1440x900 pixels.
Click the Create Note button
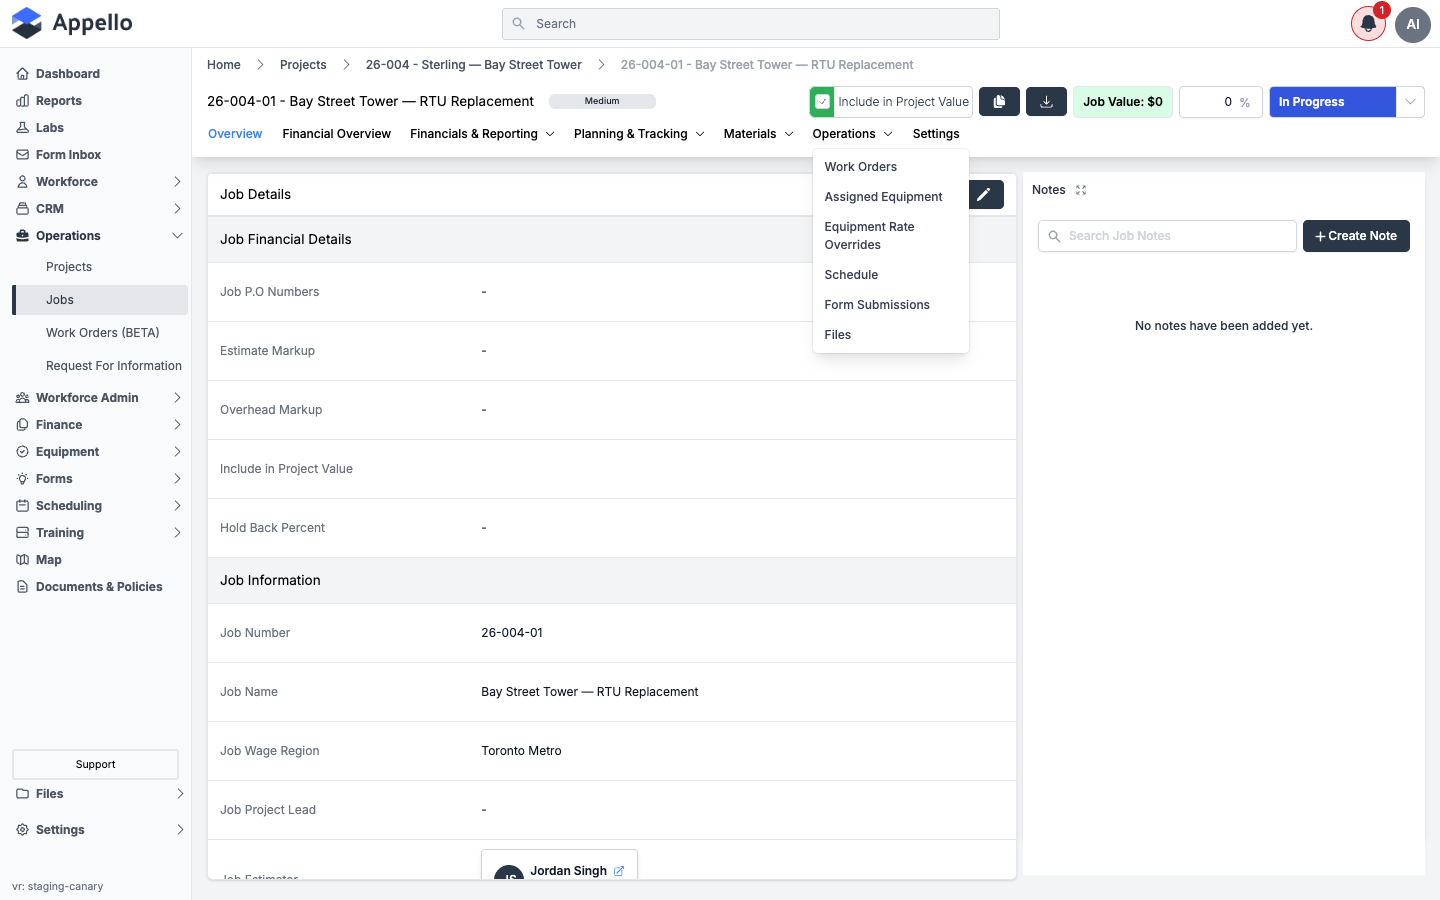[1356, 236]
